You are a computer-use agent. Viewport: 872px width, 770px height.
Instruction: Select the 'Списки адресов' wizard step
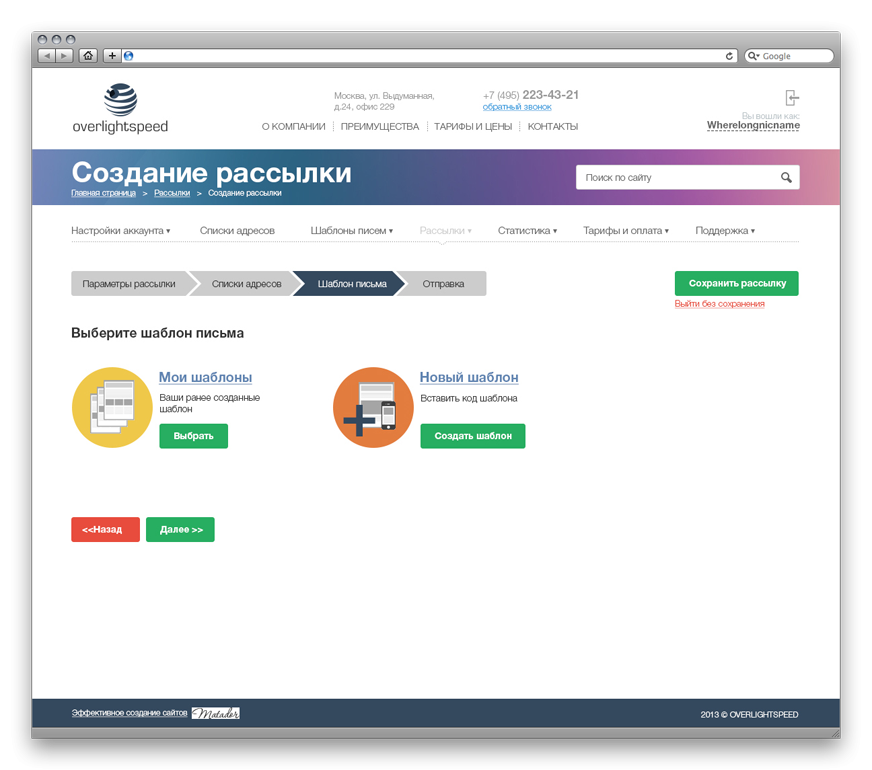(246, 284)
